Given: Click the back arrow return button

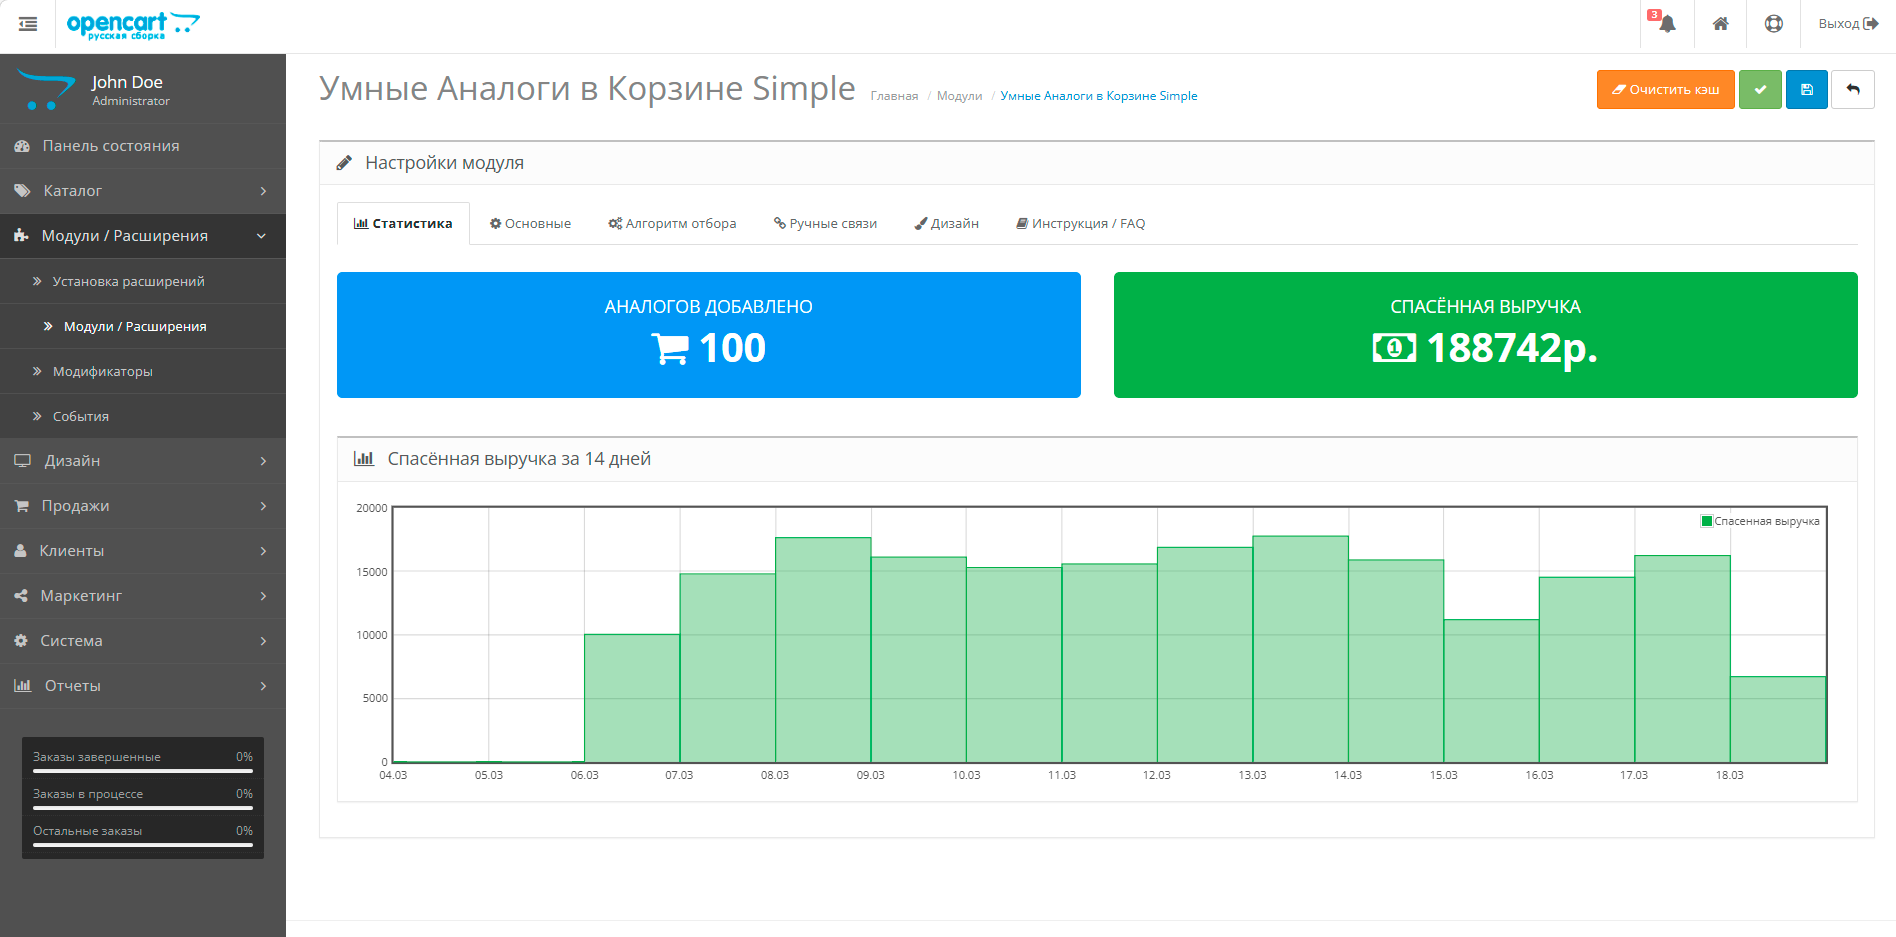Looking at the screenshot, I should [1852, 90].
